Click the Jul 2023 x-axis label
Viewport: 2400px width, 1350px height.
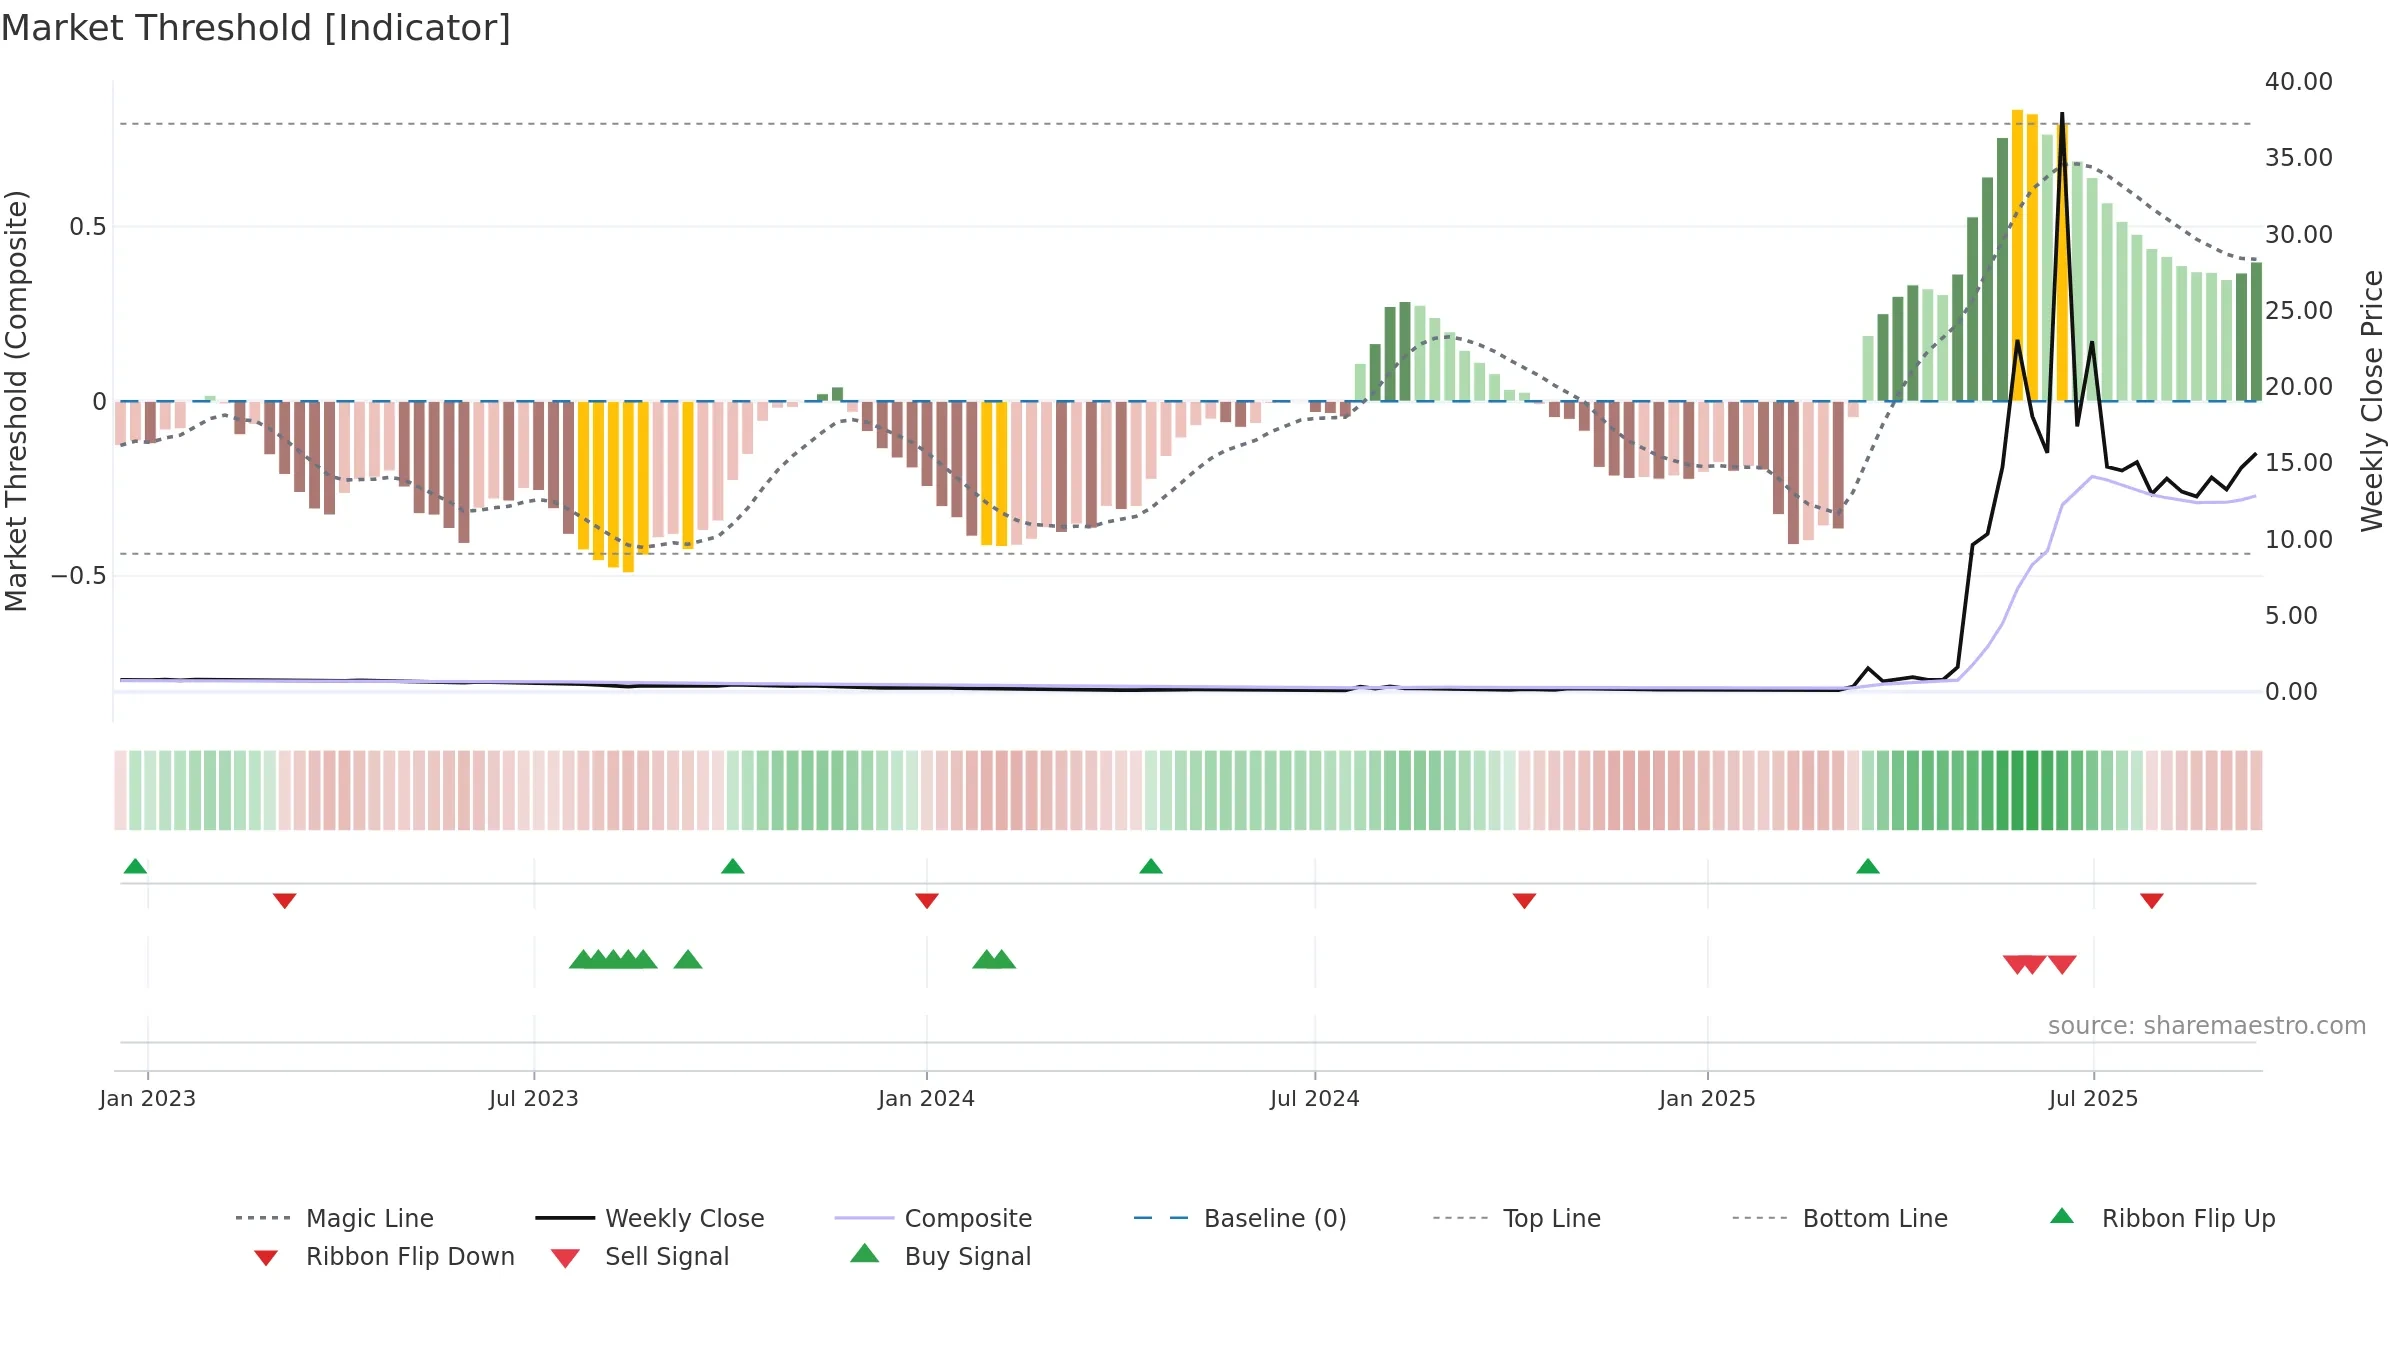click(534, 1098)
